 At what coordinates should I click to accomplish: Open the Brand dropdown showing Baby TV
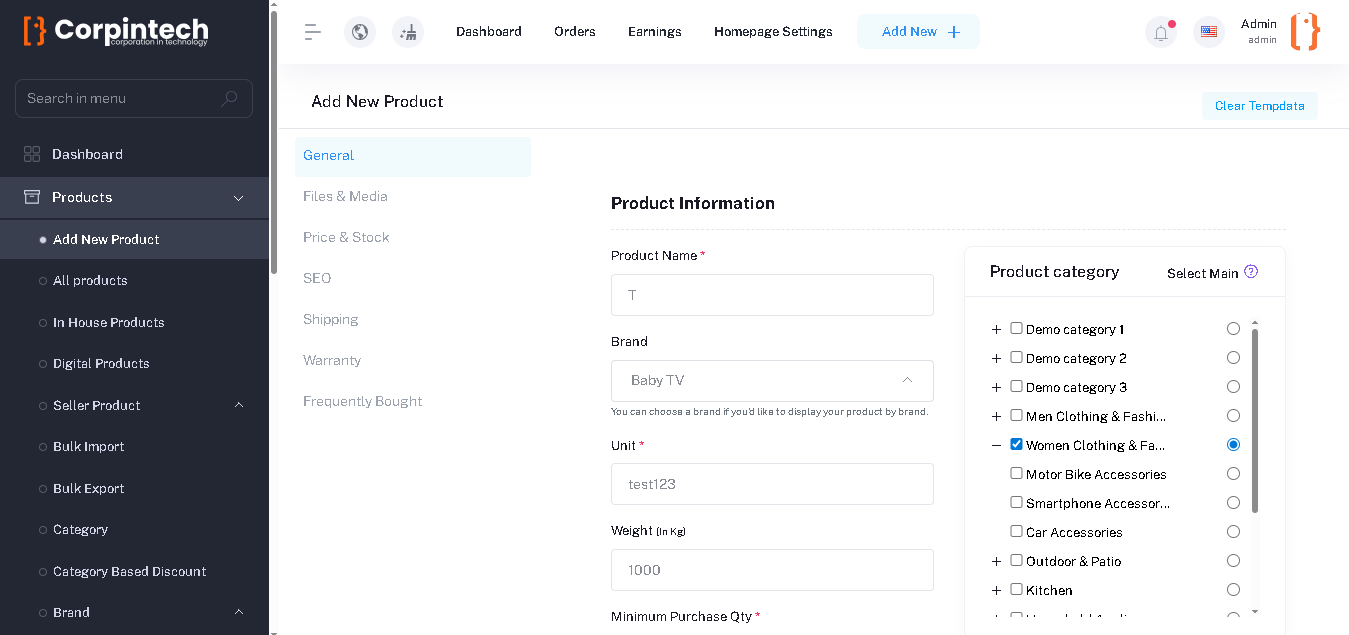click(x=772, y=381)
